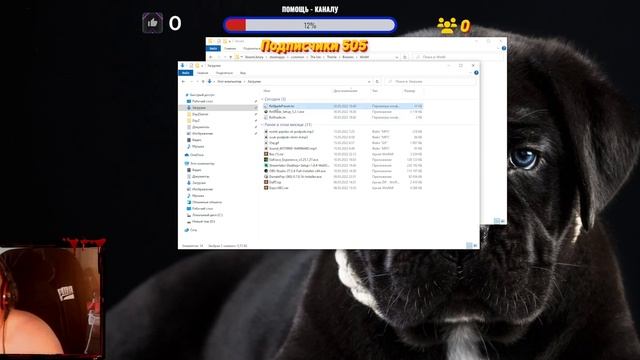
Task: Collapse the ribbon using front window chevron
Action: tap(470, 73)
